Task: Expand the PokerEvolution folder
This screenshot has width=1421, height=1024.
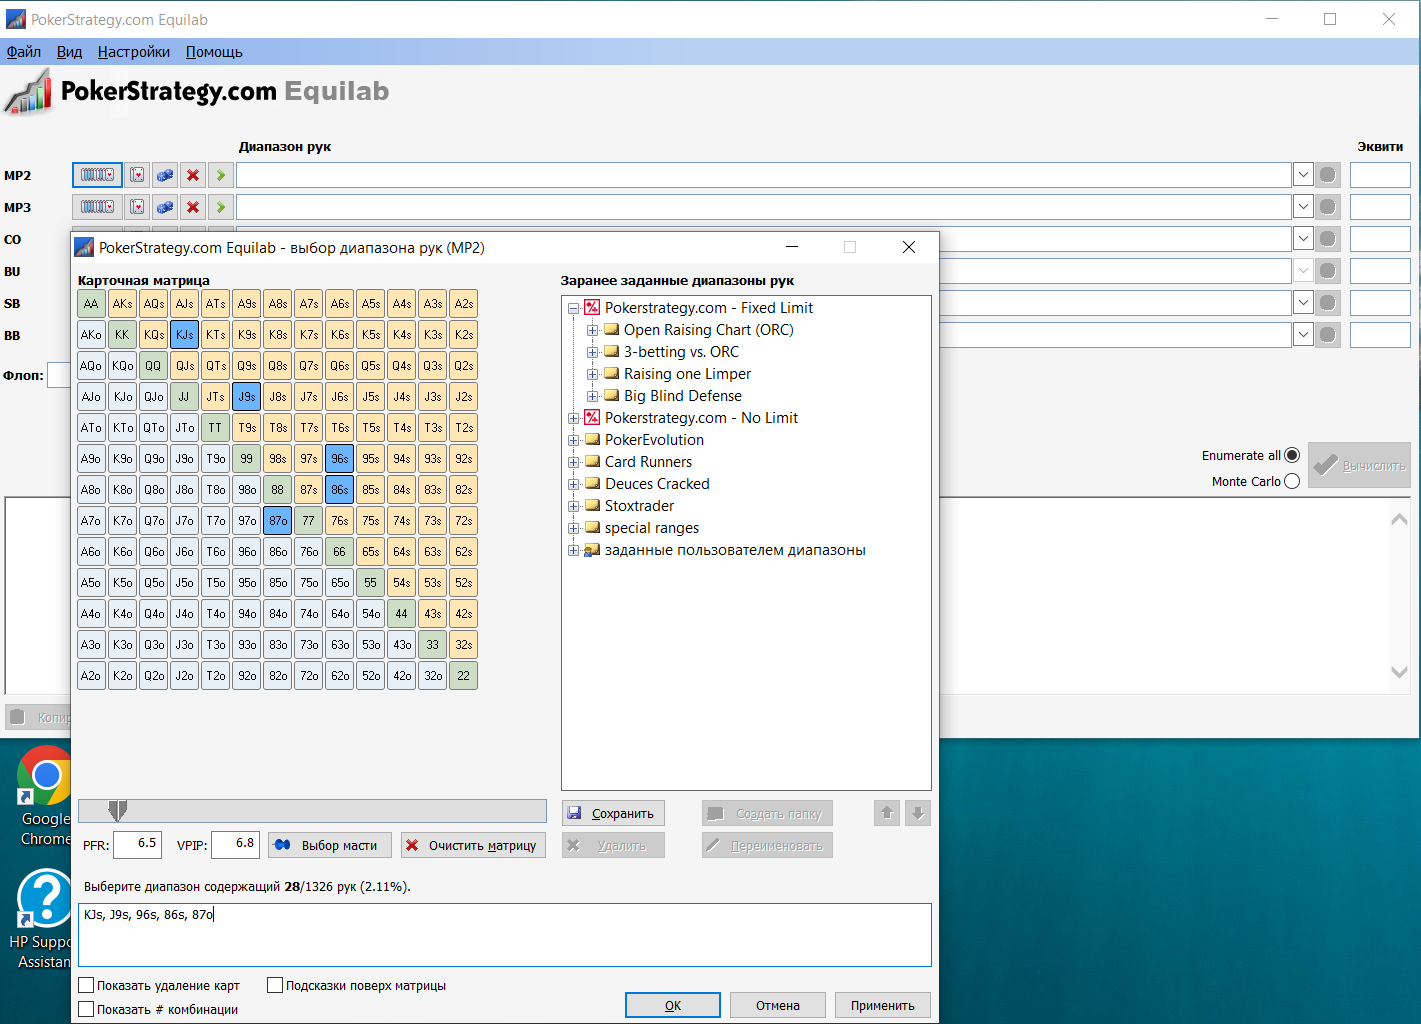Action: 574,440
